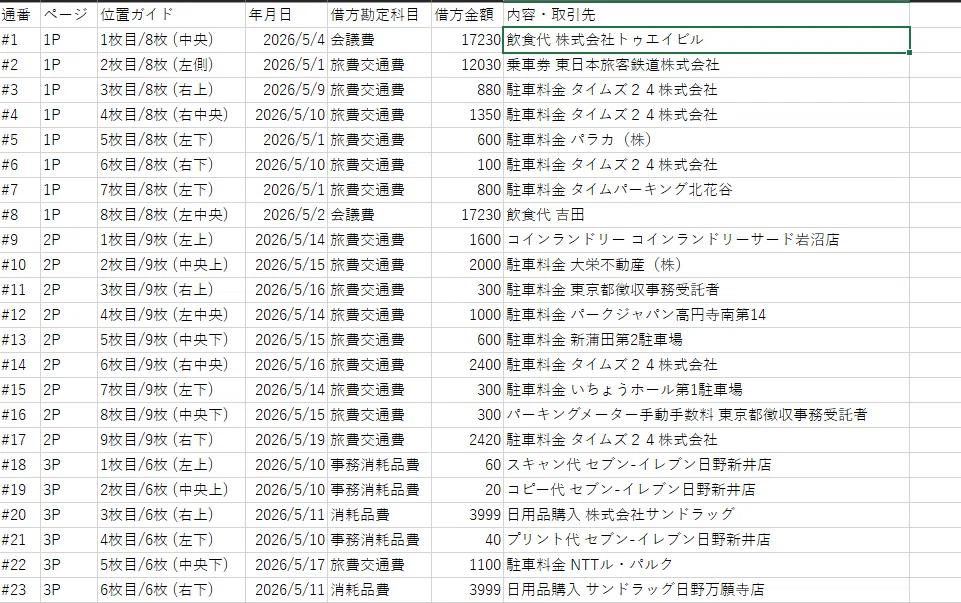This screenshot has height=603, width=961.
Task: Click cell パーキングメーター手動手数料 東京都徴収事務受託者
Action: point(706,415)
